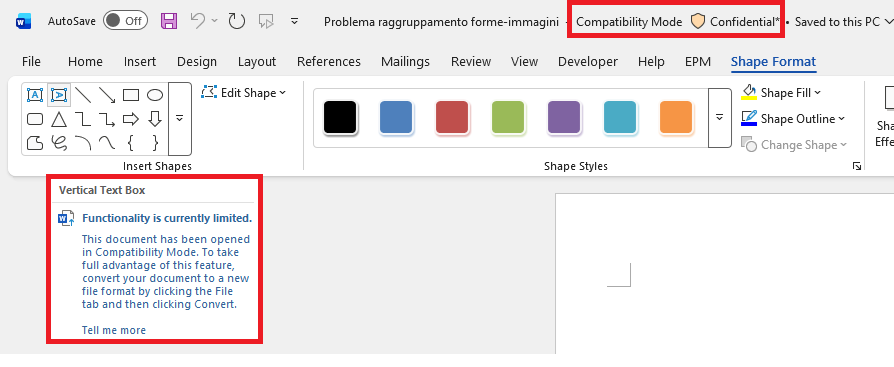Image resolution: width=894 pixels, height=367 pixels.
Task: Switch to the Design tab
Action: point(197,62)
